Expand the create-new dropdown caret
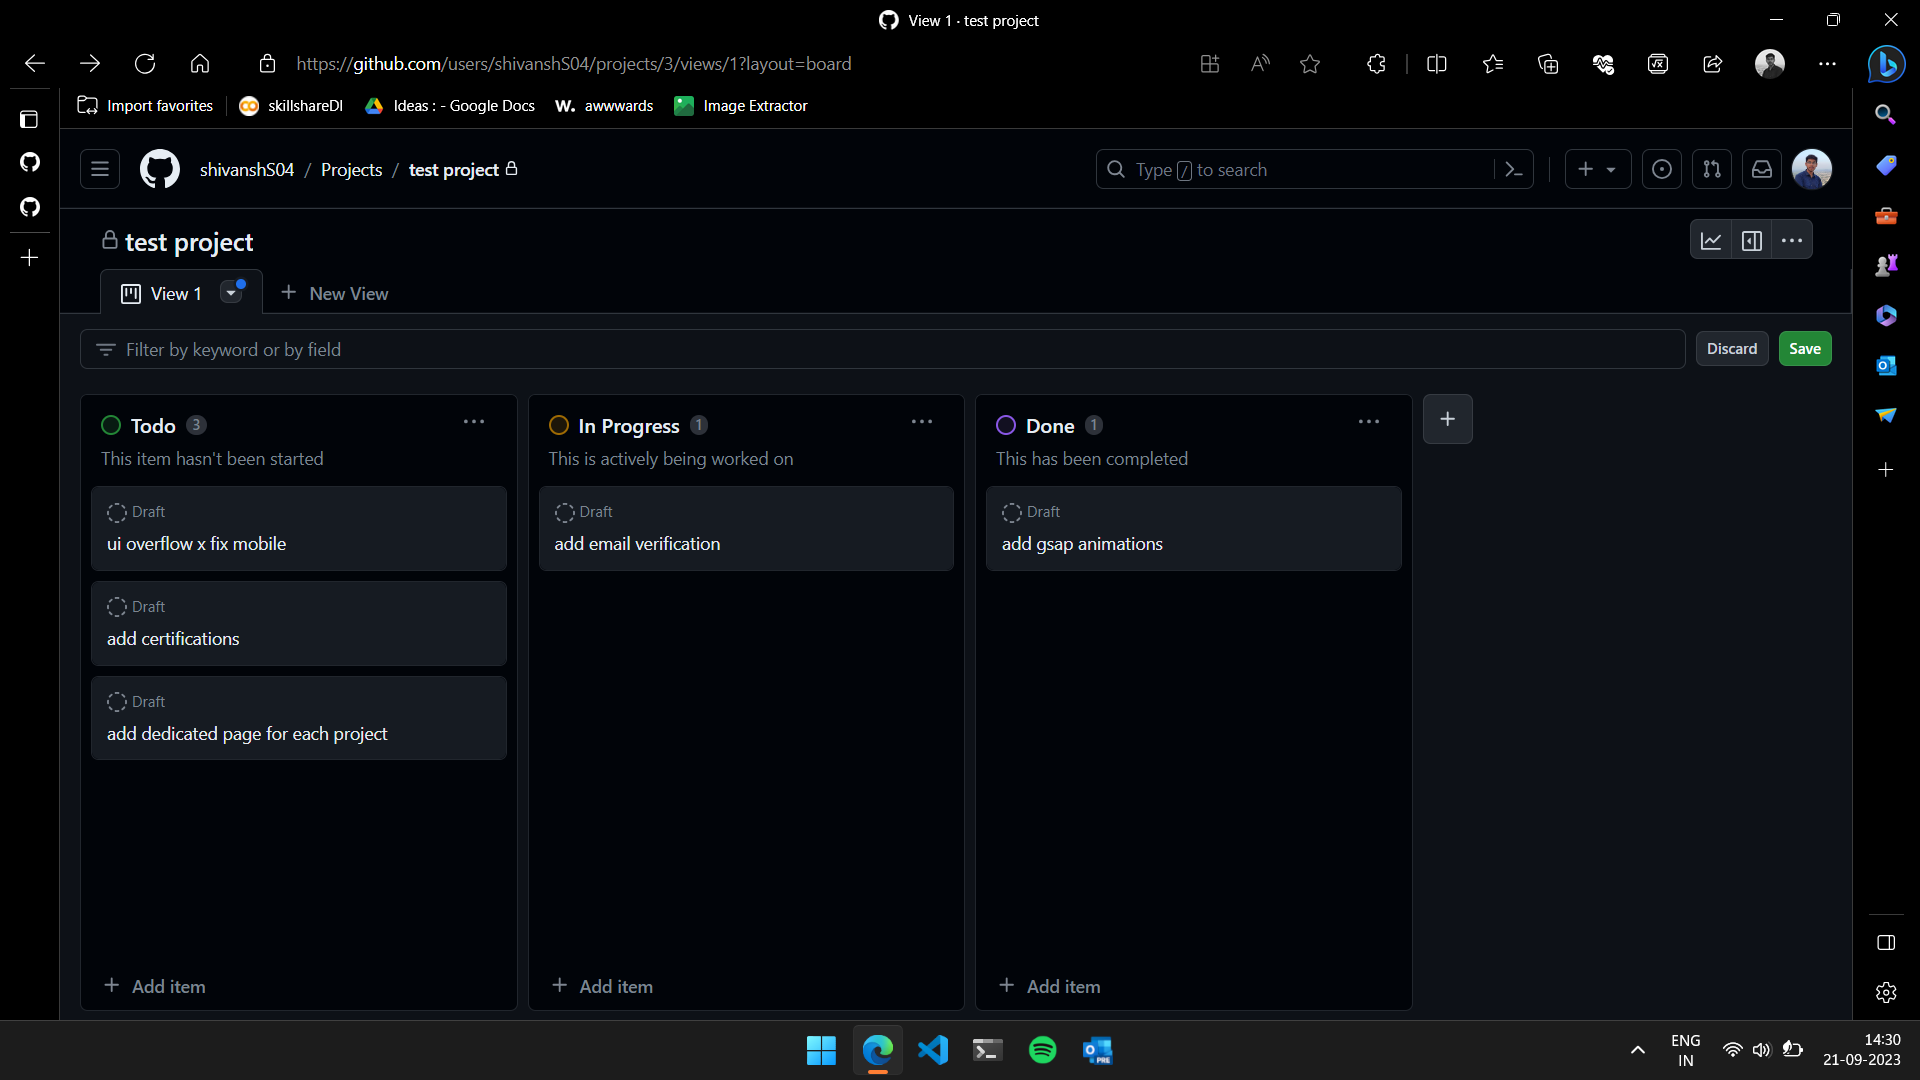The height and width of the screenshot is (1080, 1920). [x=1613, y=169]
